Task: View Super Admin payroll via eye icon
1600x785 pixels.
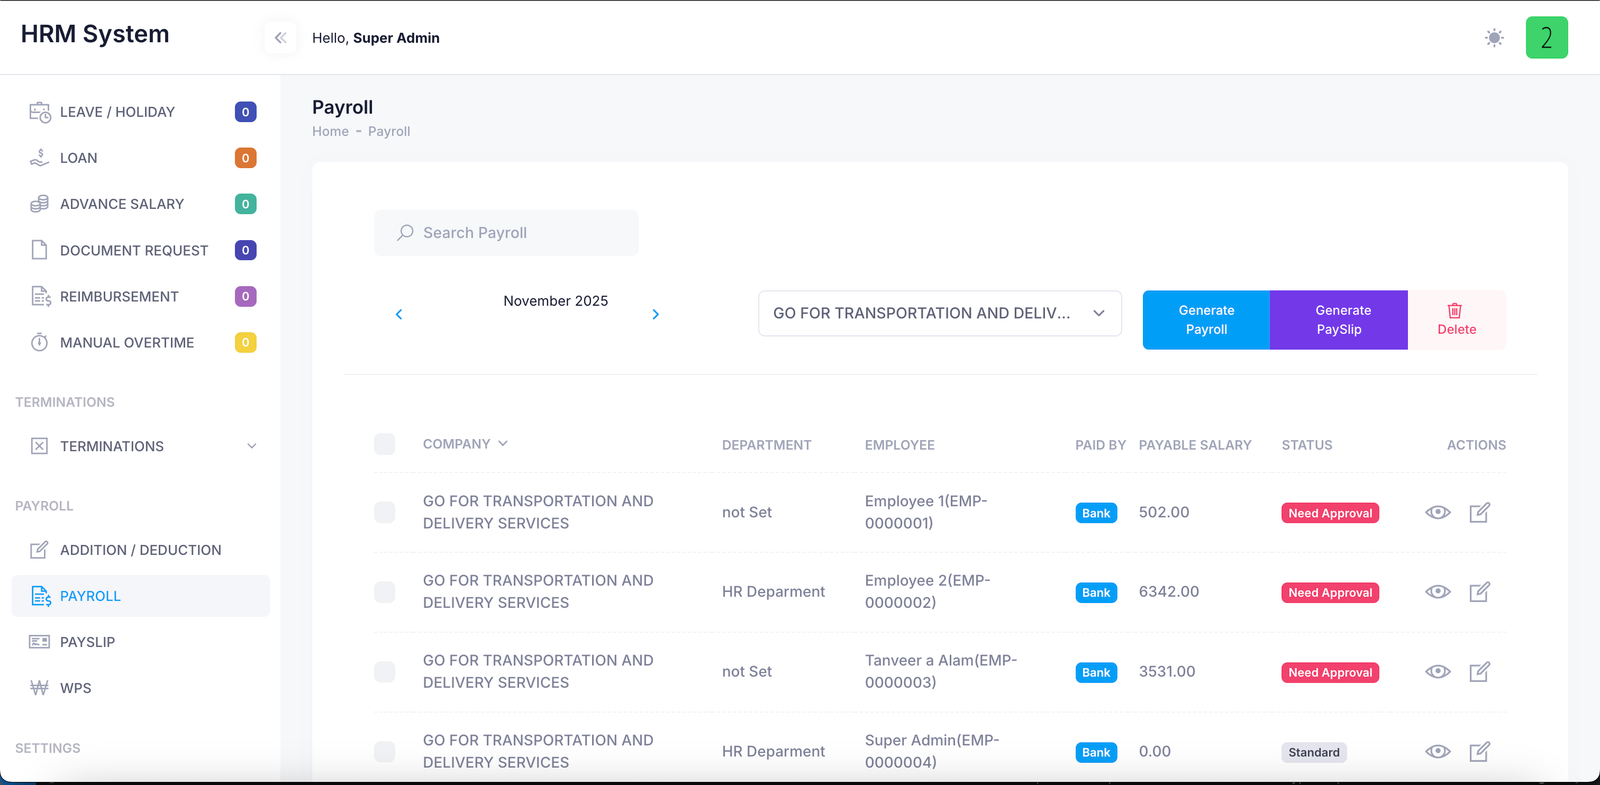Action: click(x=1437, y=751)
